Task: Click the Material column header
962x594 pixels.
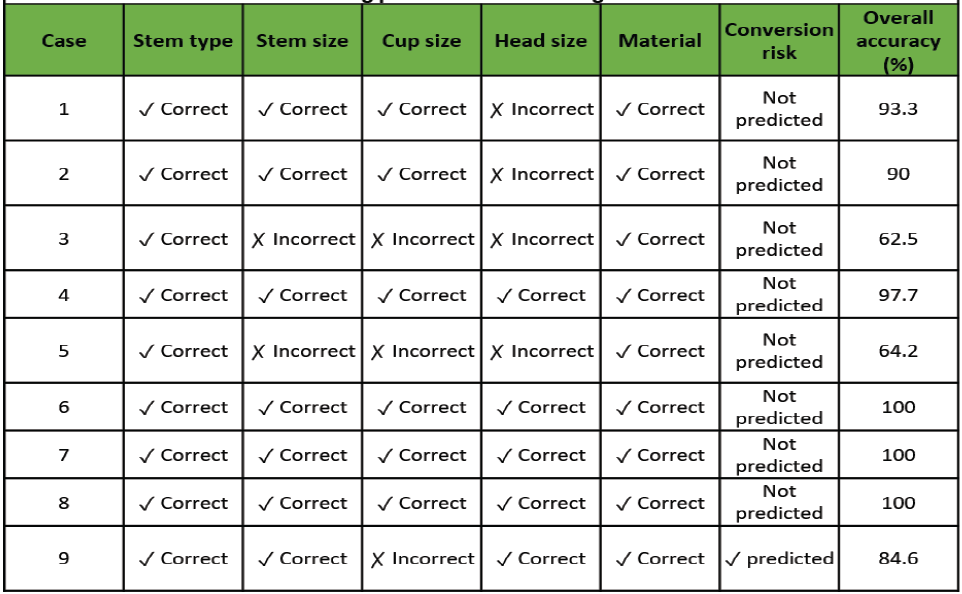Action: (660, 41)
